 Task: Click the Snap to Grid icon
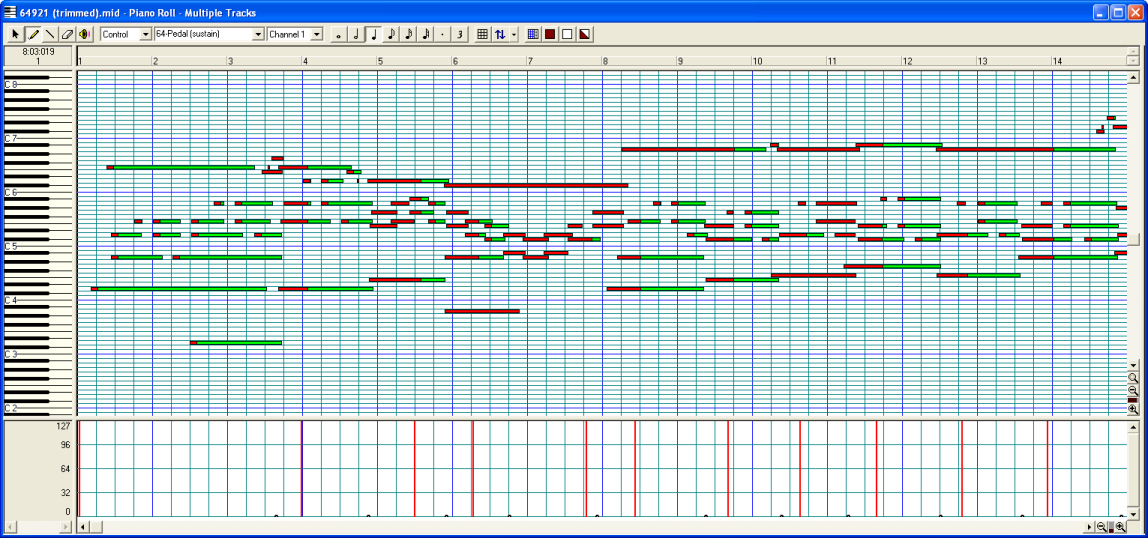click(x=482, y=34)
